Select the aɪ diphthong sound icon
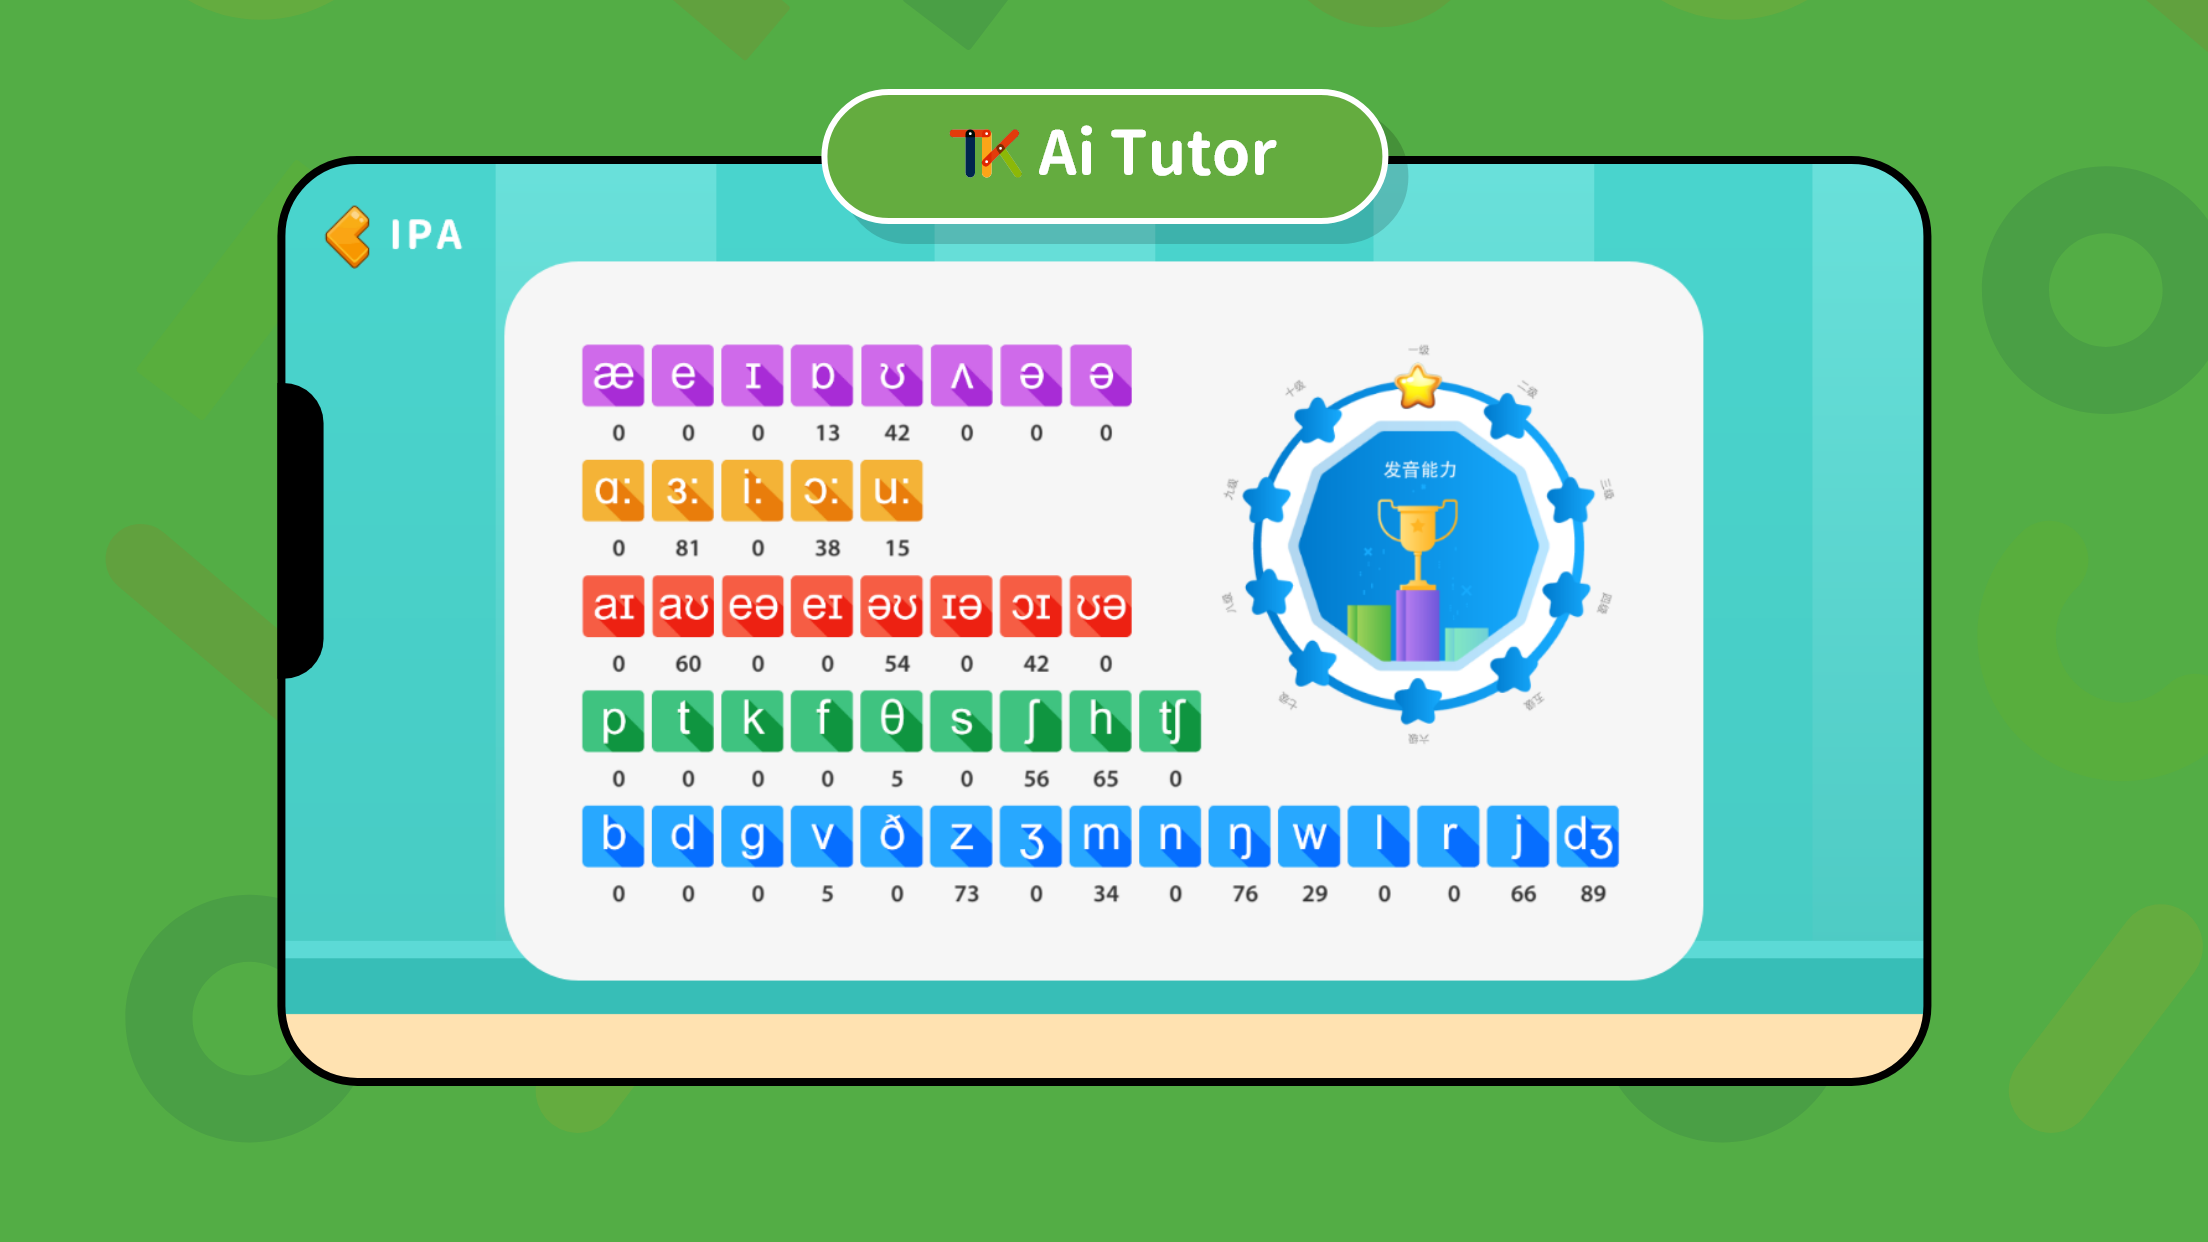The image size is (2208, 1242). point(619,607)
